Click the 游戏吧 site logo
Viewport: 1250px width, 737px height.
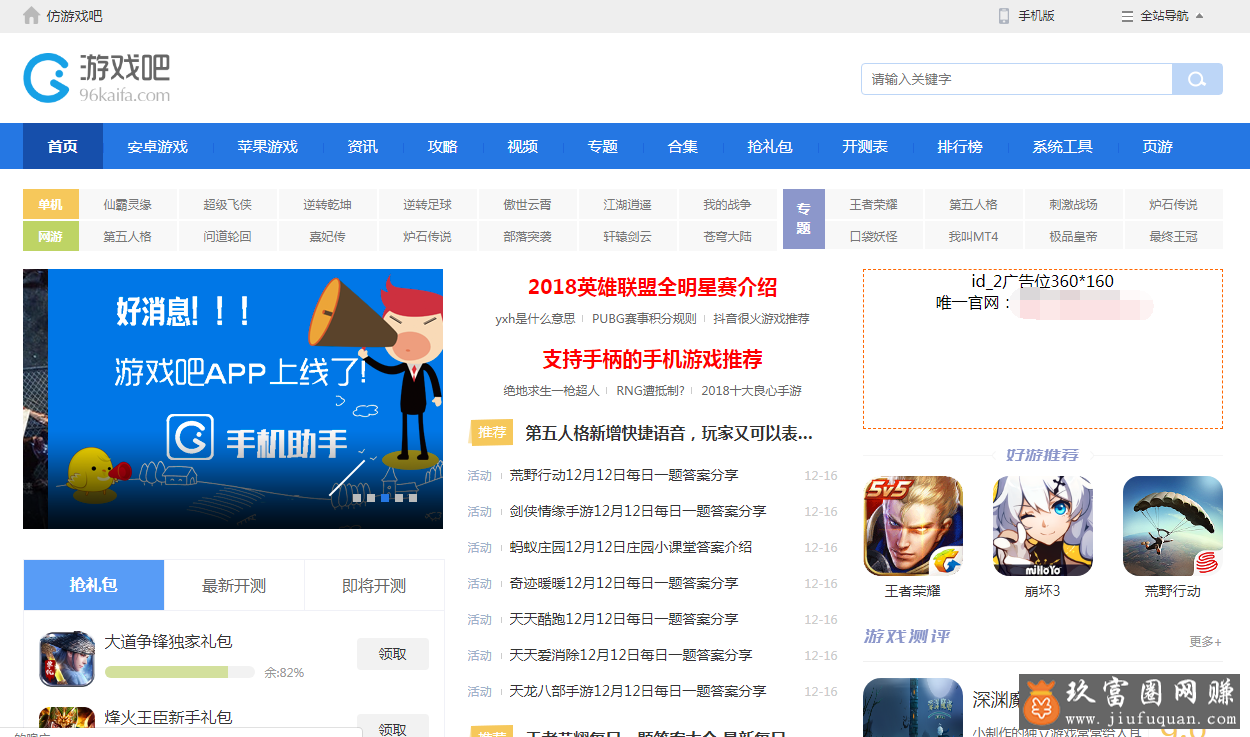97,78
